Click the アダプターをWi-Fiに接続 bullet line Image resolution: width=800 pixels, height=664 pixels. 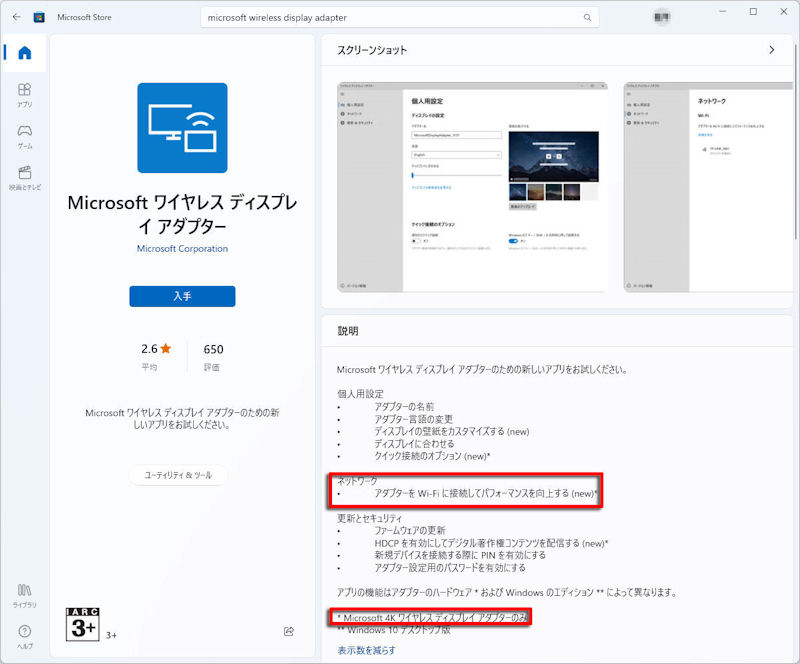pyautogui.click(x=485, y=493)
